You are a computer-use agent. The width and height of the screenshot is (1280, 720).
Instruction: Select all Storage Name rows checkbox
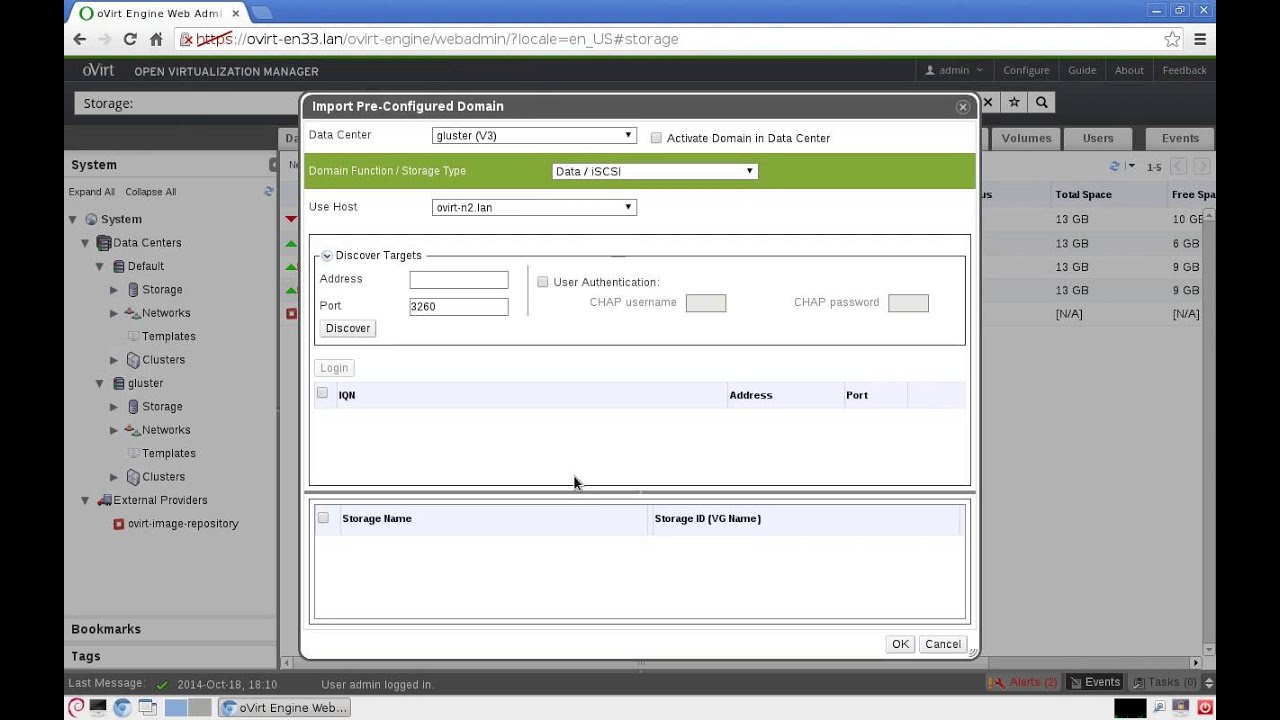323,517
